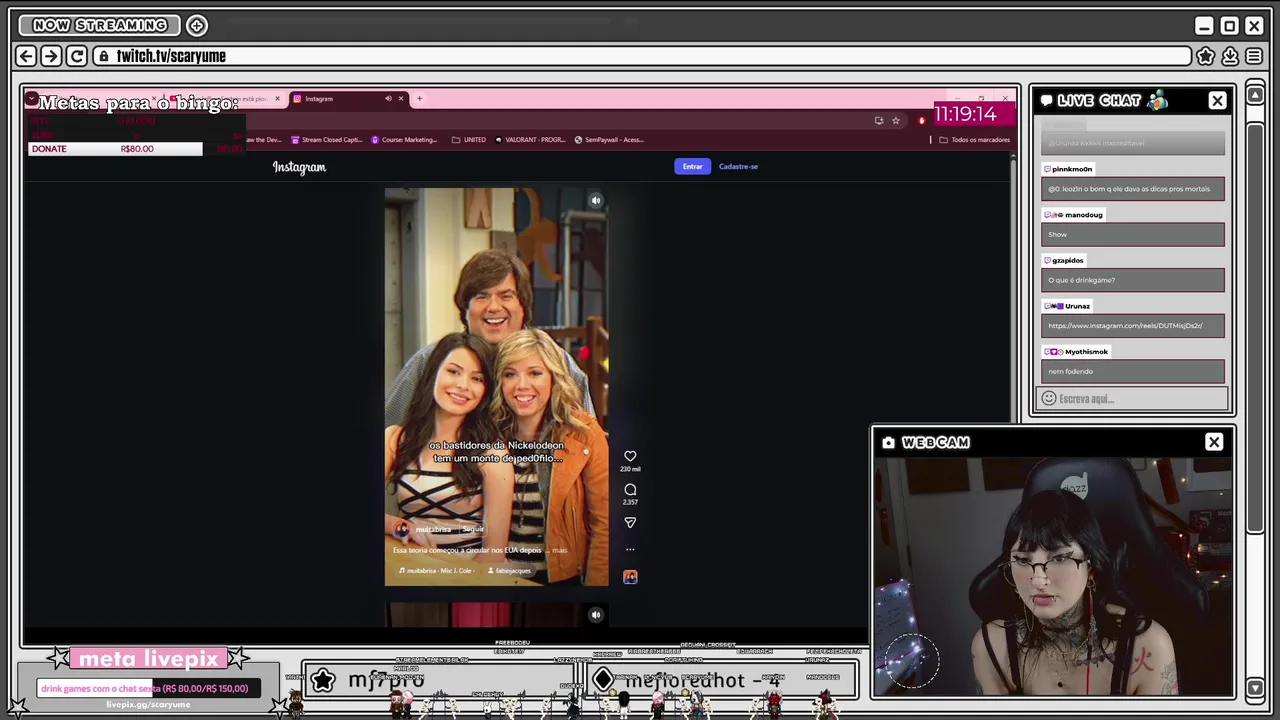Open the reel's three-dot options menu
This screenshot has height=720, width=1280.
coord(630,549)
